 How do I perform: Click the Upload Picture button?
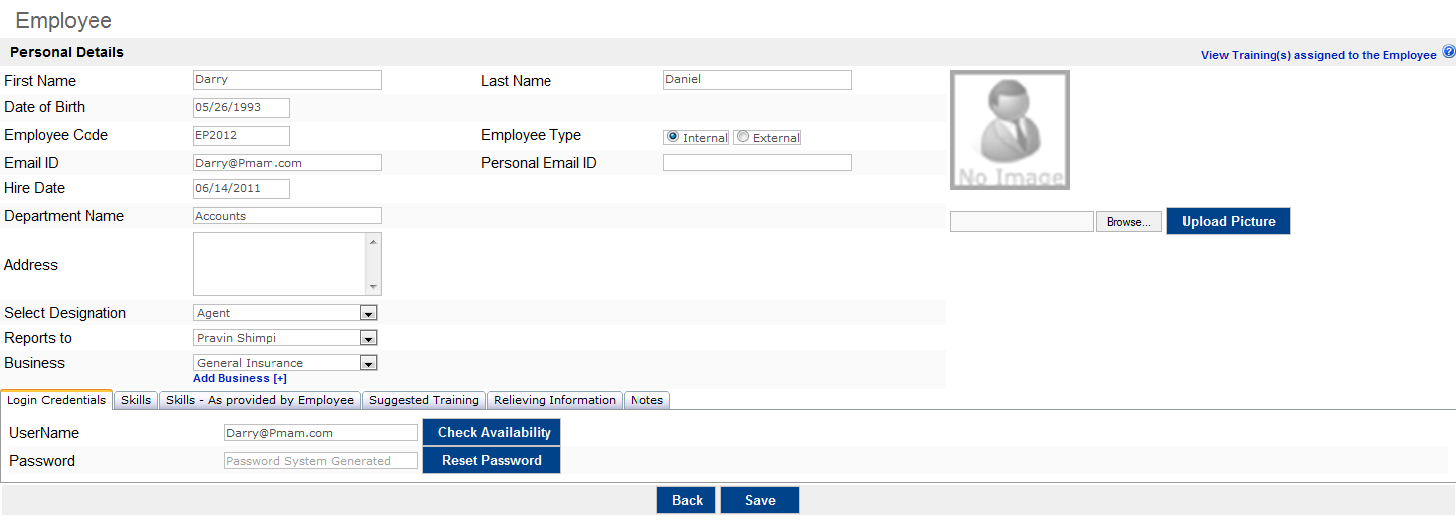click(x=1228, y=221)
